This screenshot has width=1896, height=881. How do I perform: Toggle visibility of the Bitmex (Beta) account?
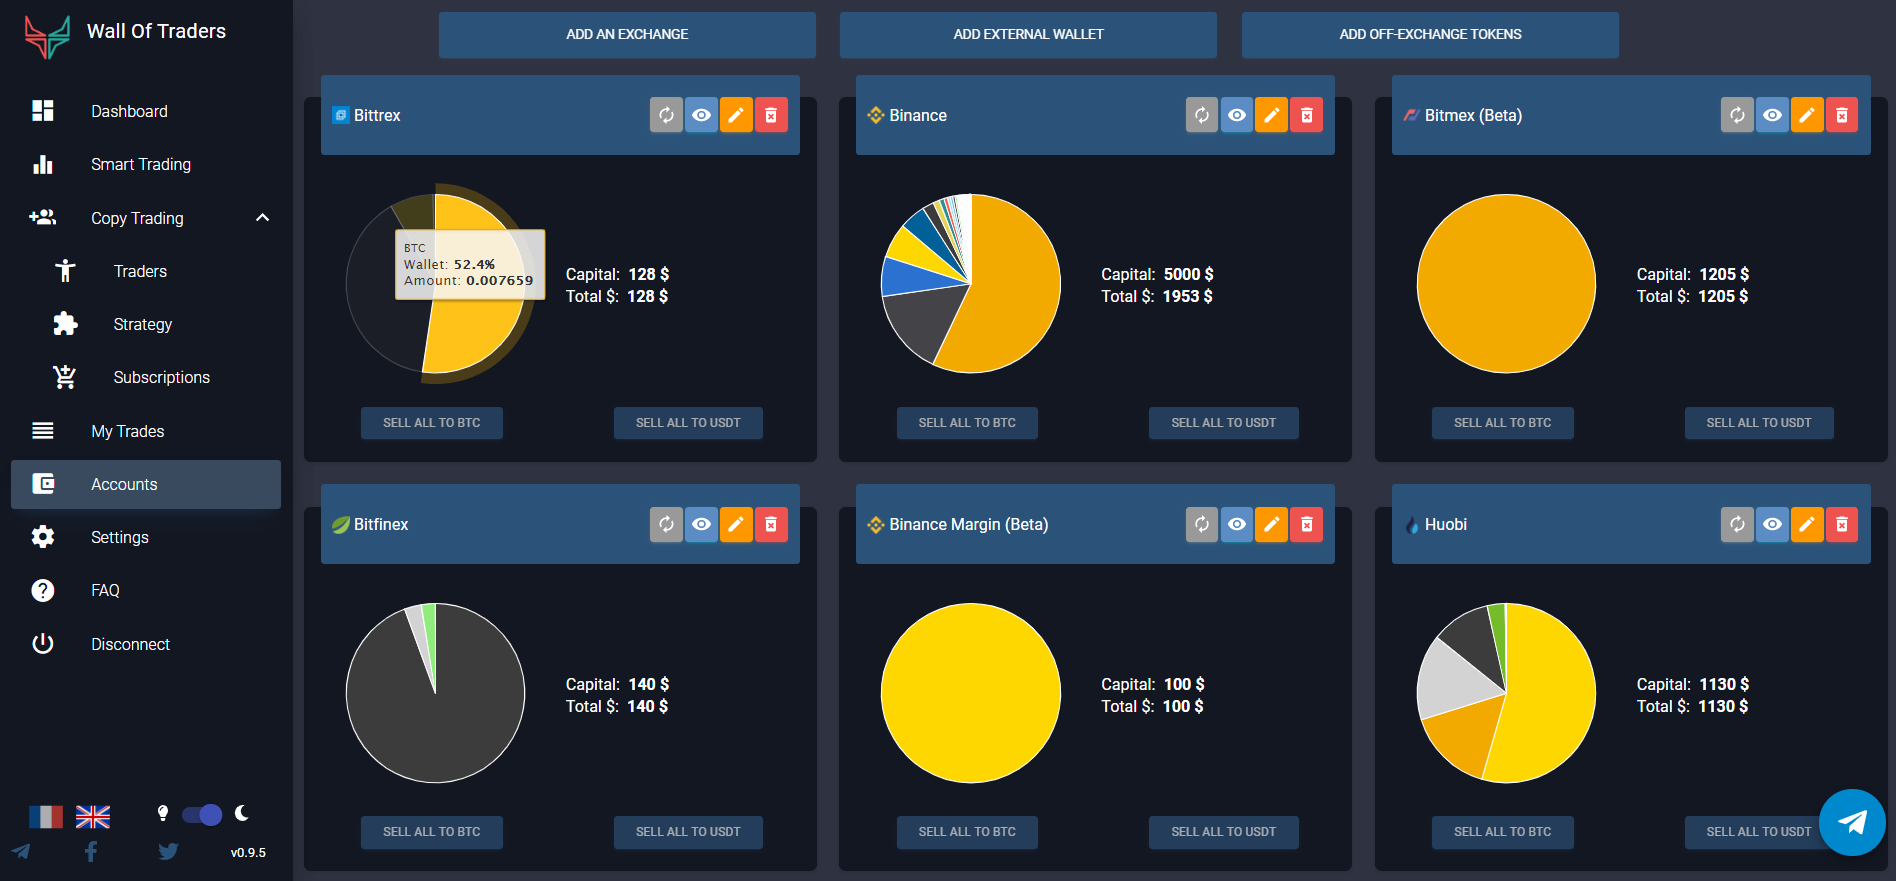1772,115
